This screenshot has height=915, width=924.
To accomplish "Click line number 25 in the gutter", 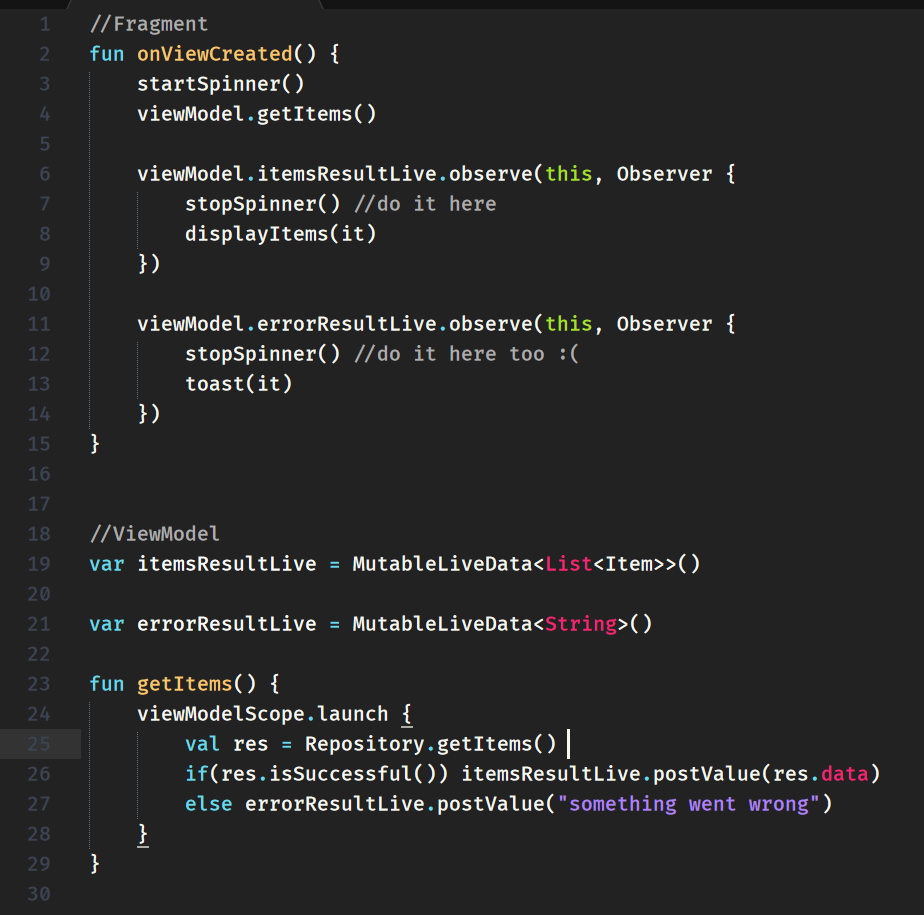I will [x=39, y=743].
